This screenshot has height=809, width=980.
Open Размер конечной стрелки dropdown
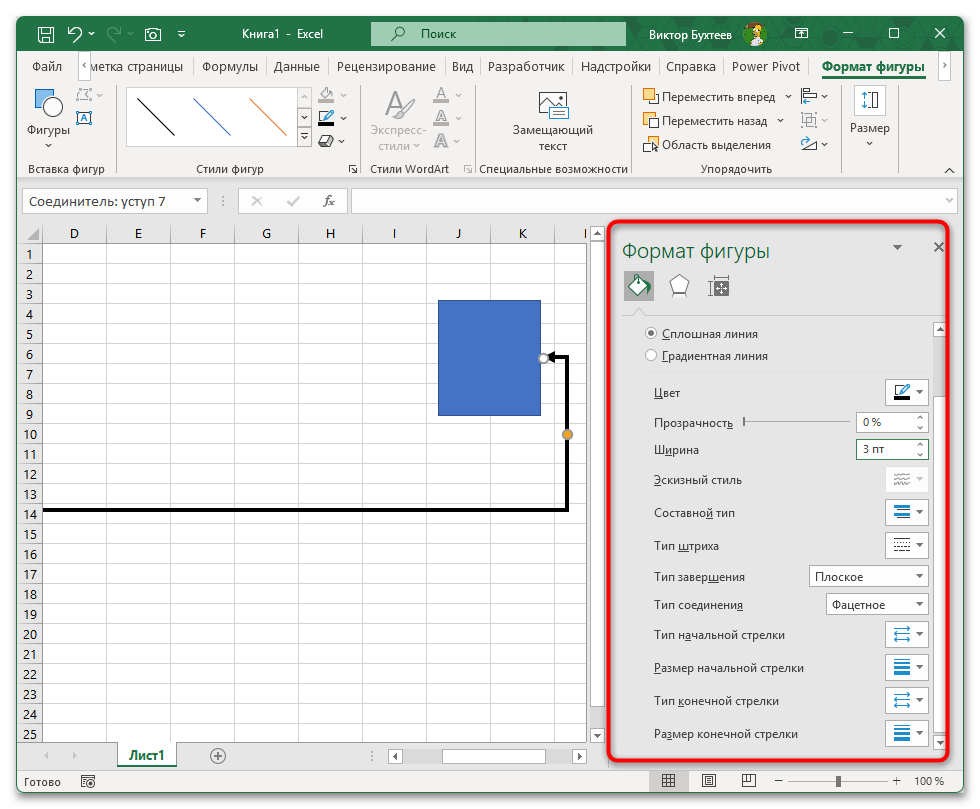tap(907, 733)
